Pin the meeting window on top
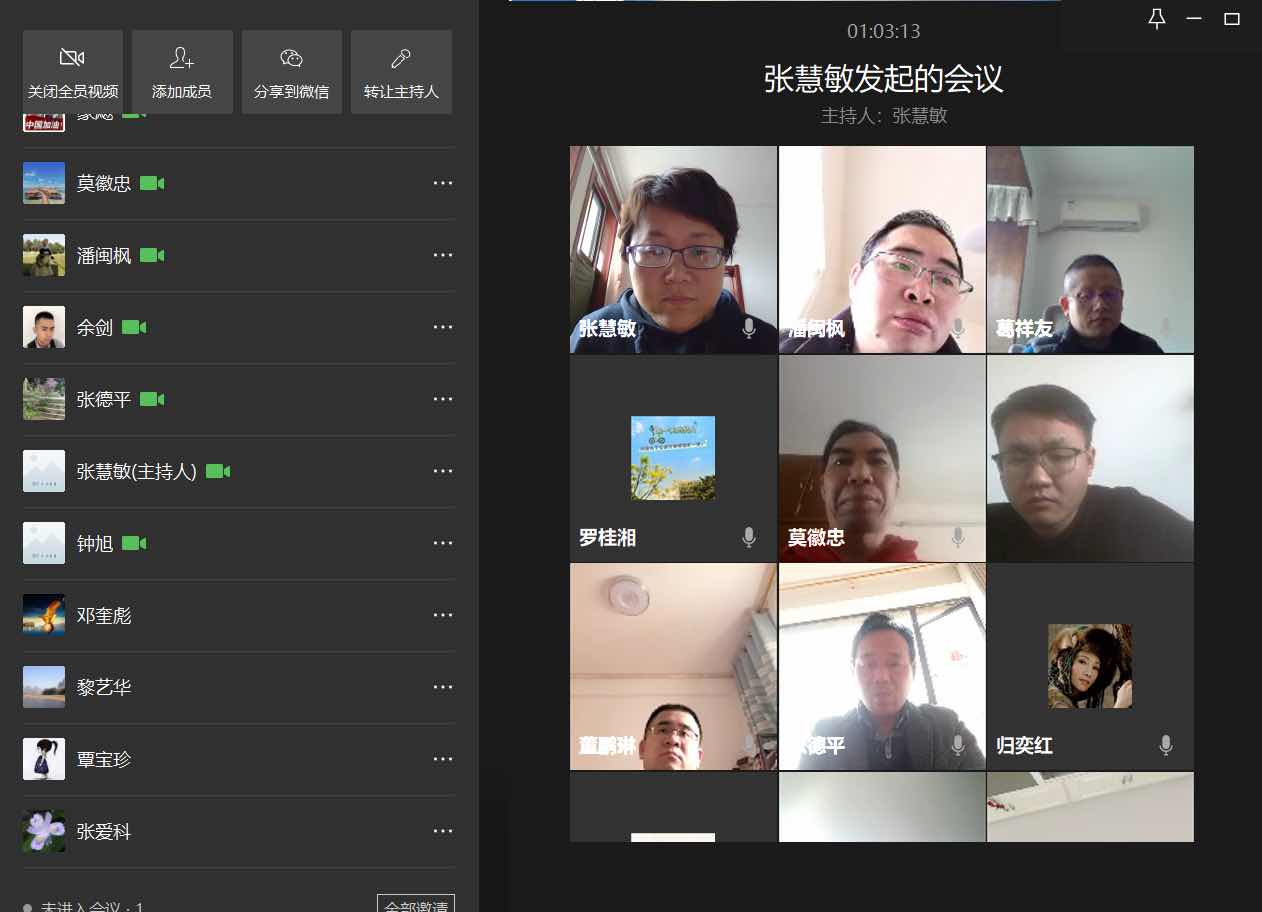Screen dimensions: 1262x912 1157,19
